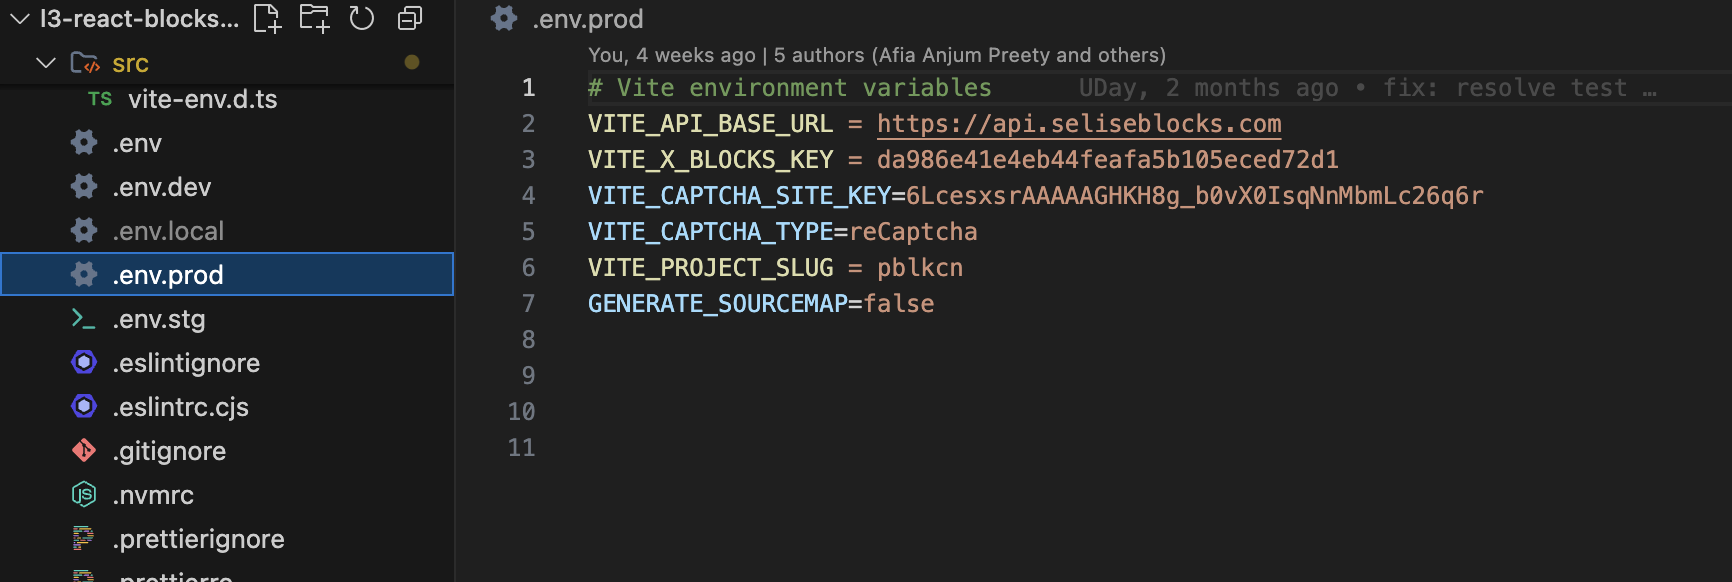Click the .env.prod breadcrumb title
Viewport: 1732px width, 582px height.
[x=588, y=19]
